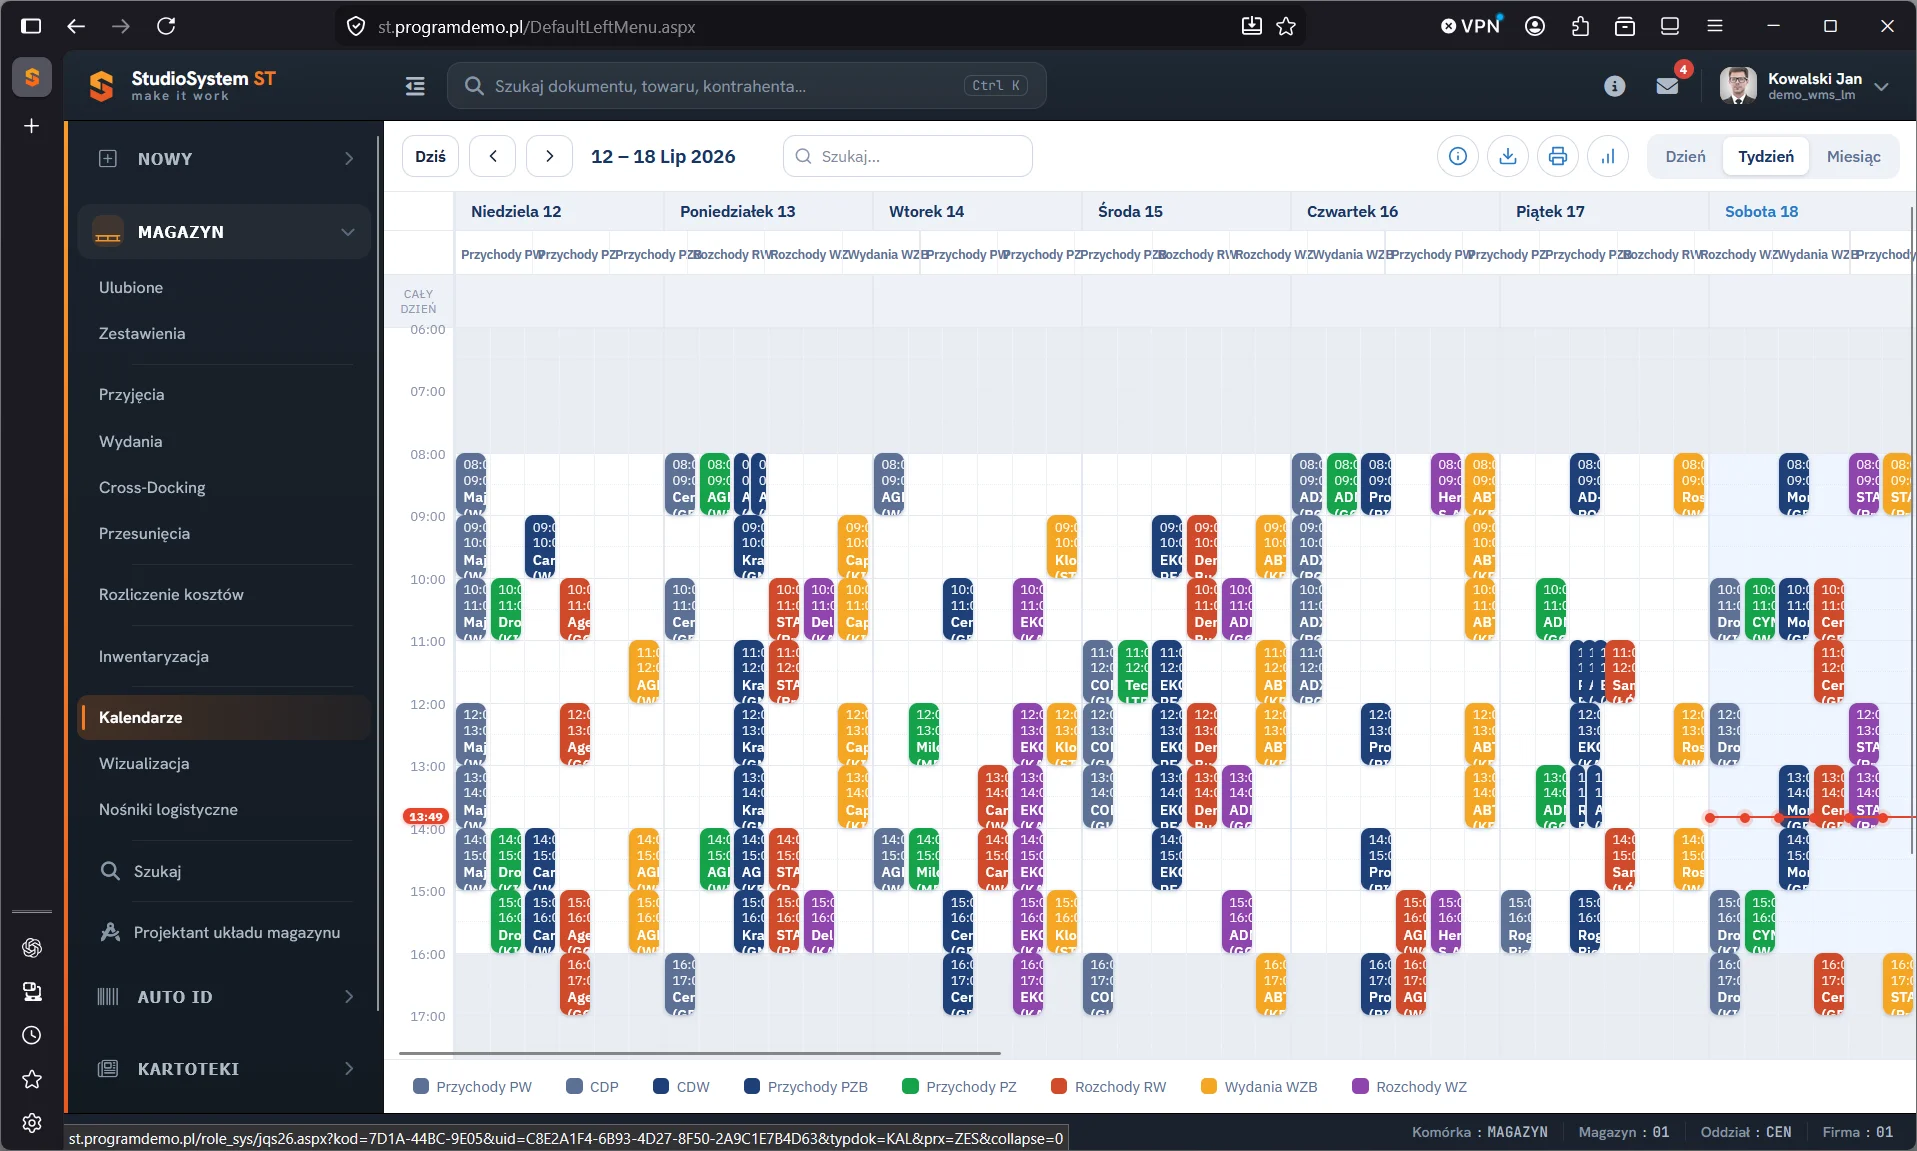The width and height of the screenshot is (1917, 1151).
Task: Print the calendar using printer icon
Action: (x=1558, y=156)
